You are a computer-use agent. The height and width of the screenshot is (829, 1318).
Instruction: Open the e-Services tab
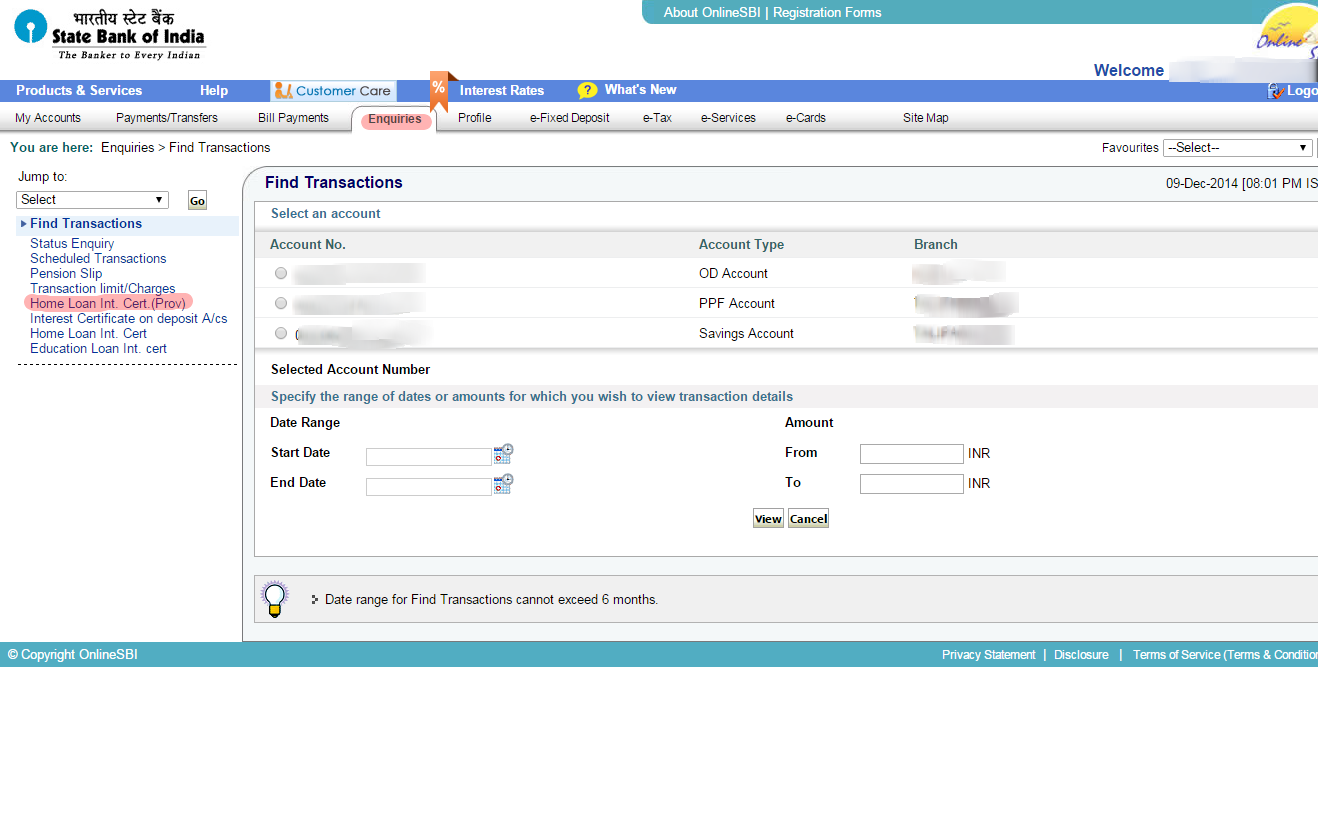point(728,118)
